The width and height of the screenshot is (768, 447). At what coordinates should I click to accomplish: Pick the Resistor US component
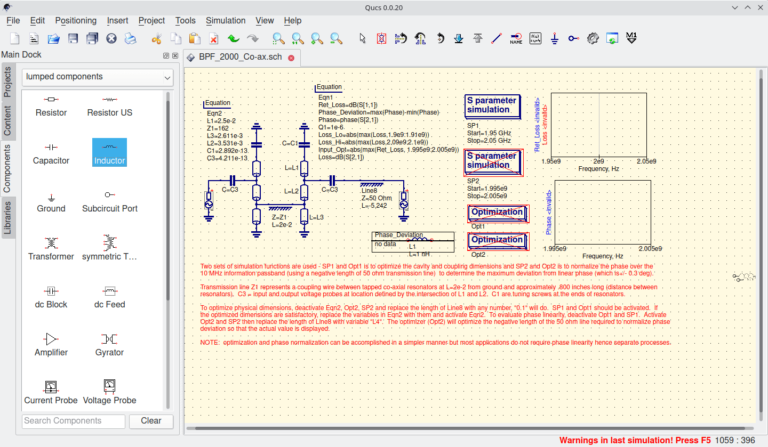point(110,107)
